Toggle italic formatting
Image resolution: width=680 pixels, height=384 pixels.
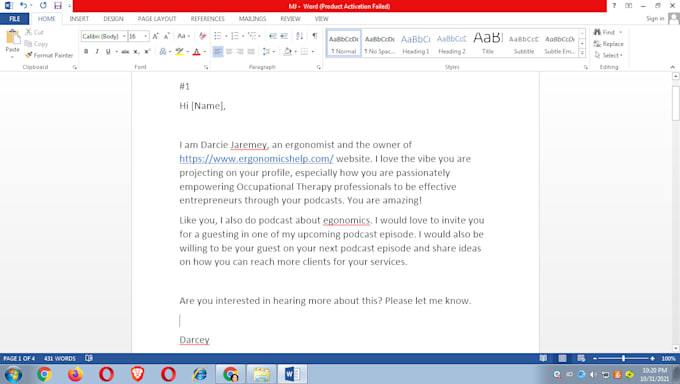coord(97,52)
